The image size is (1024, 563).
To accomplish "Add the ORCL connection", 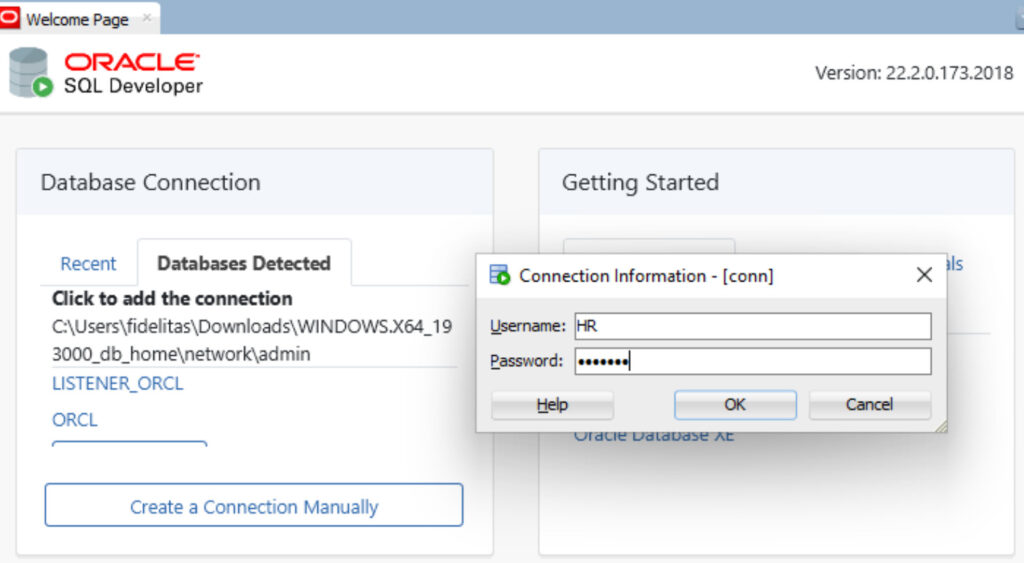I will tap(74, 419).
